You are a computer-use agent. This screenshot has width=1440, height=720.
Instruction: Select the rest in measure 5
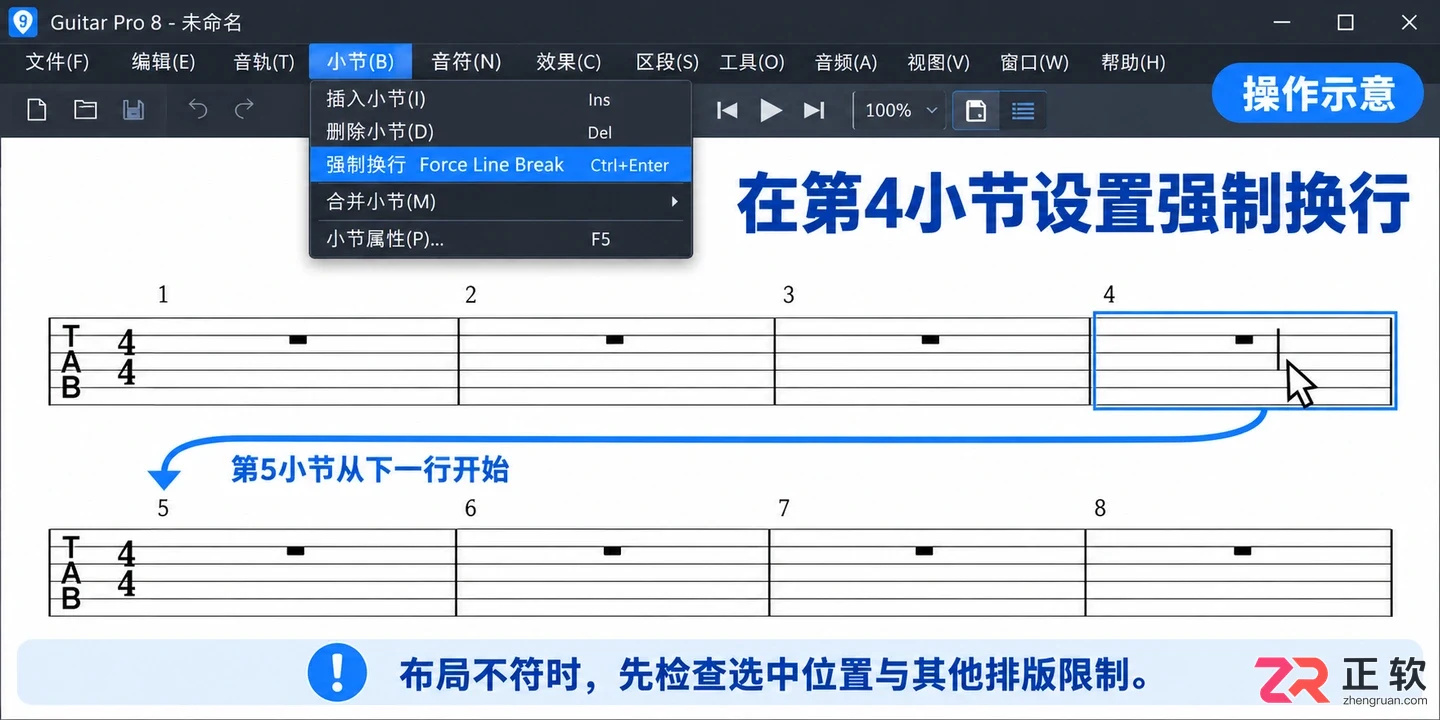296,551
